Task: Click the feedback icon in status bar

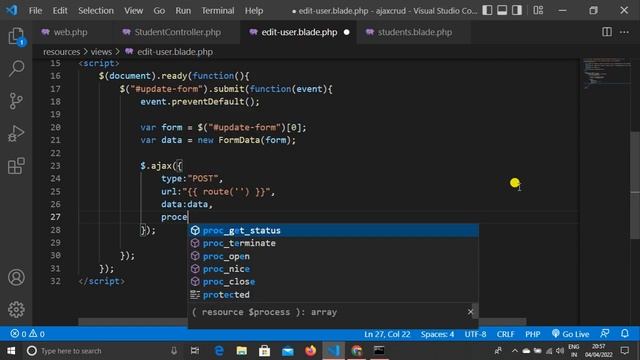Action: pyautogui.click(x=605, y=333)
